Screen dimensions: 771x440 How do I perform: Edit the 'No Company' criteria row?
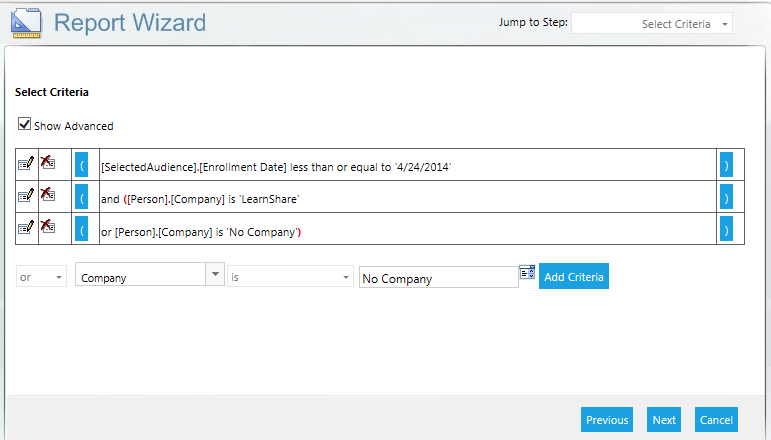pos(26,228)
